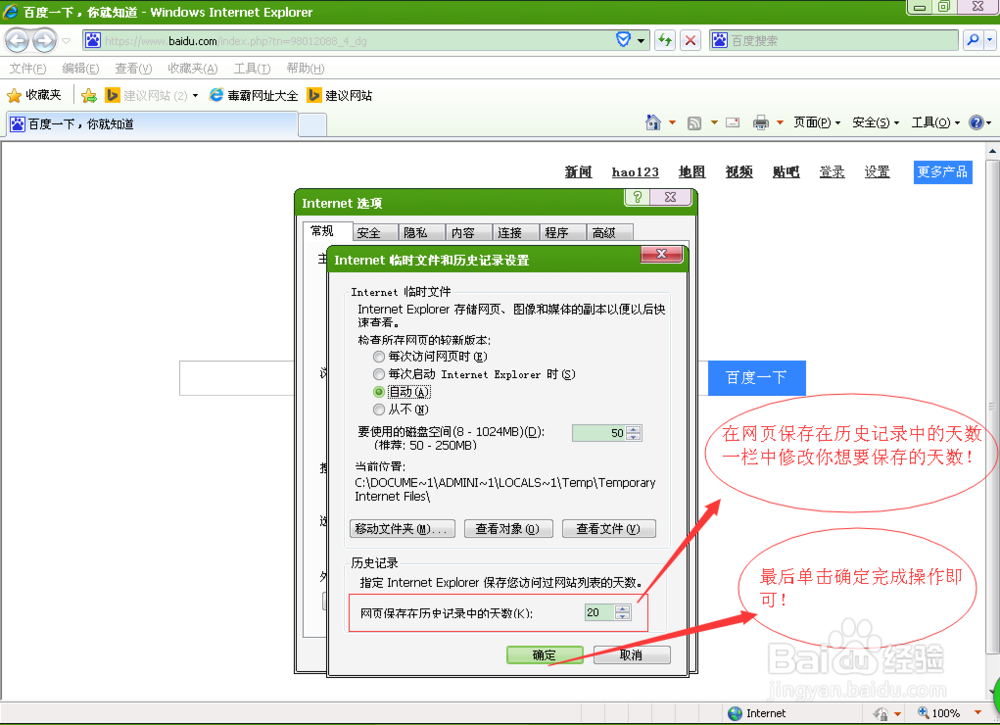Open the 查看(V) menu
The image size is (1000, 725).
coord(133,68)
